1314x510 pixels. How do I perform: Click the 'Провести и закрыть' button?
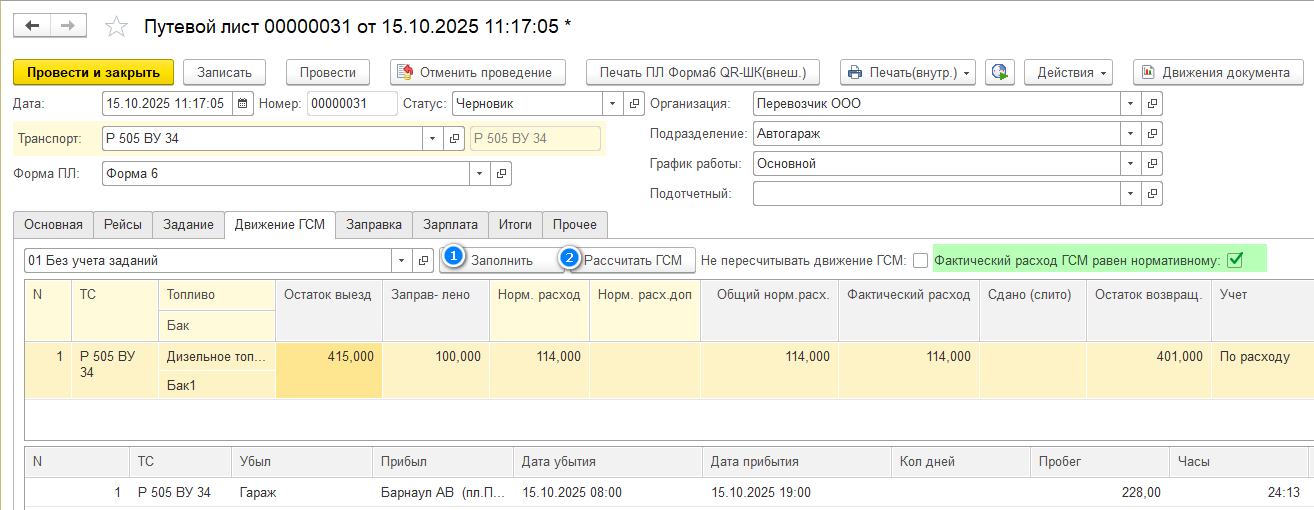(x=93, y=72)
